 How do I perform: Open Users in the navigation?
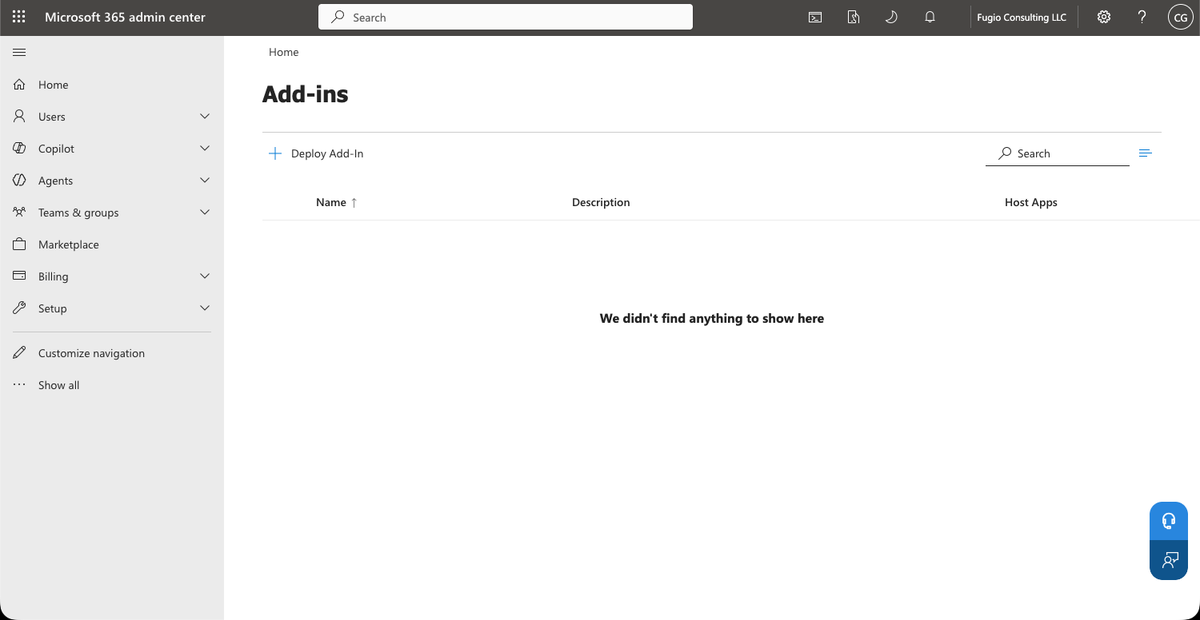click(x=52, y=117)
